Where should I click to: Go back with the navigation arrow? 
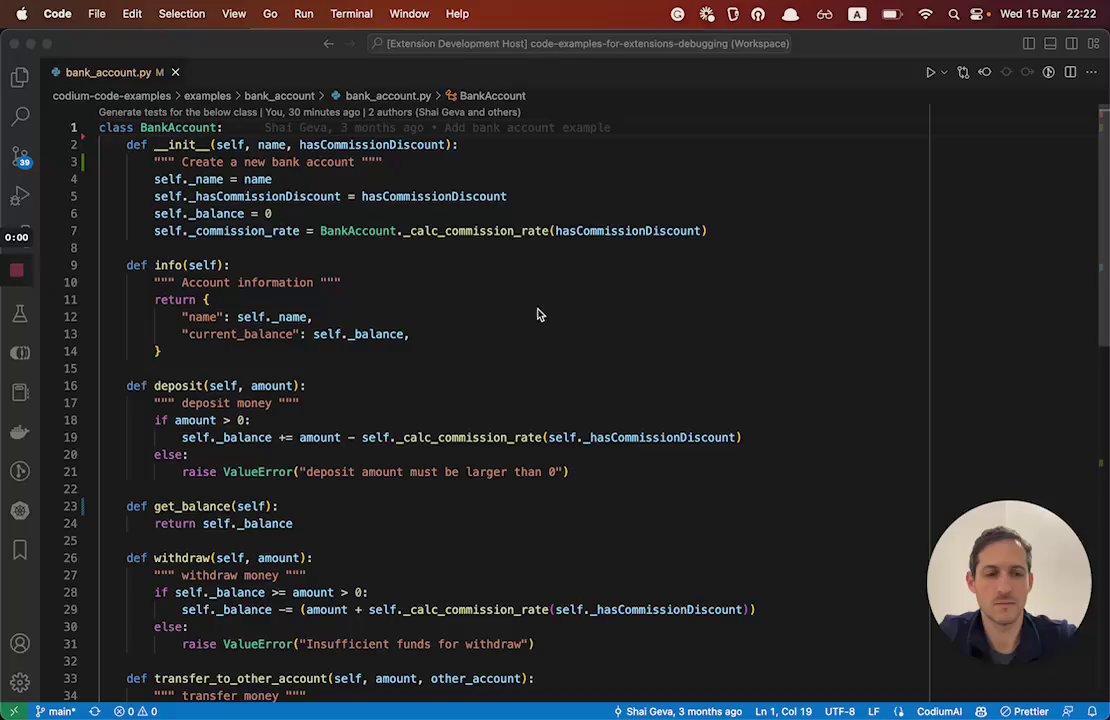(x=328, y=43)
